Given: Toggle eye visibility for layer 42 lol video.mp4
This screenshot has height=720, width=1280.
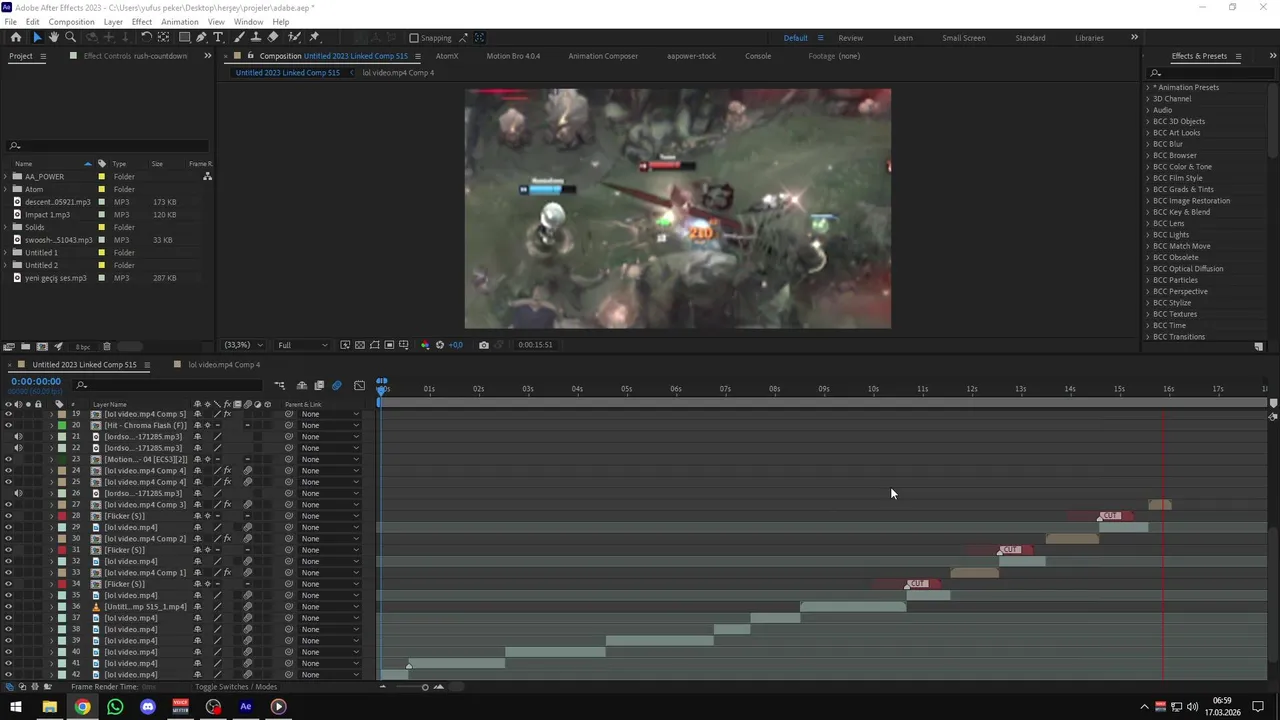Looking at the screenshot, I should click(9, 675).
